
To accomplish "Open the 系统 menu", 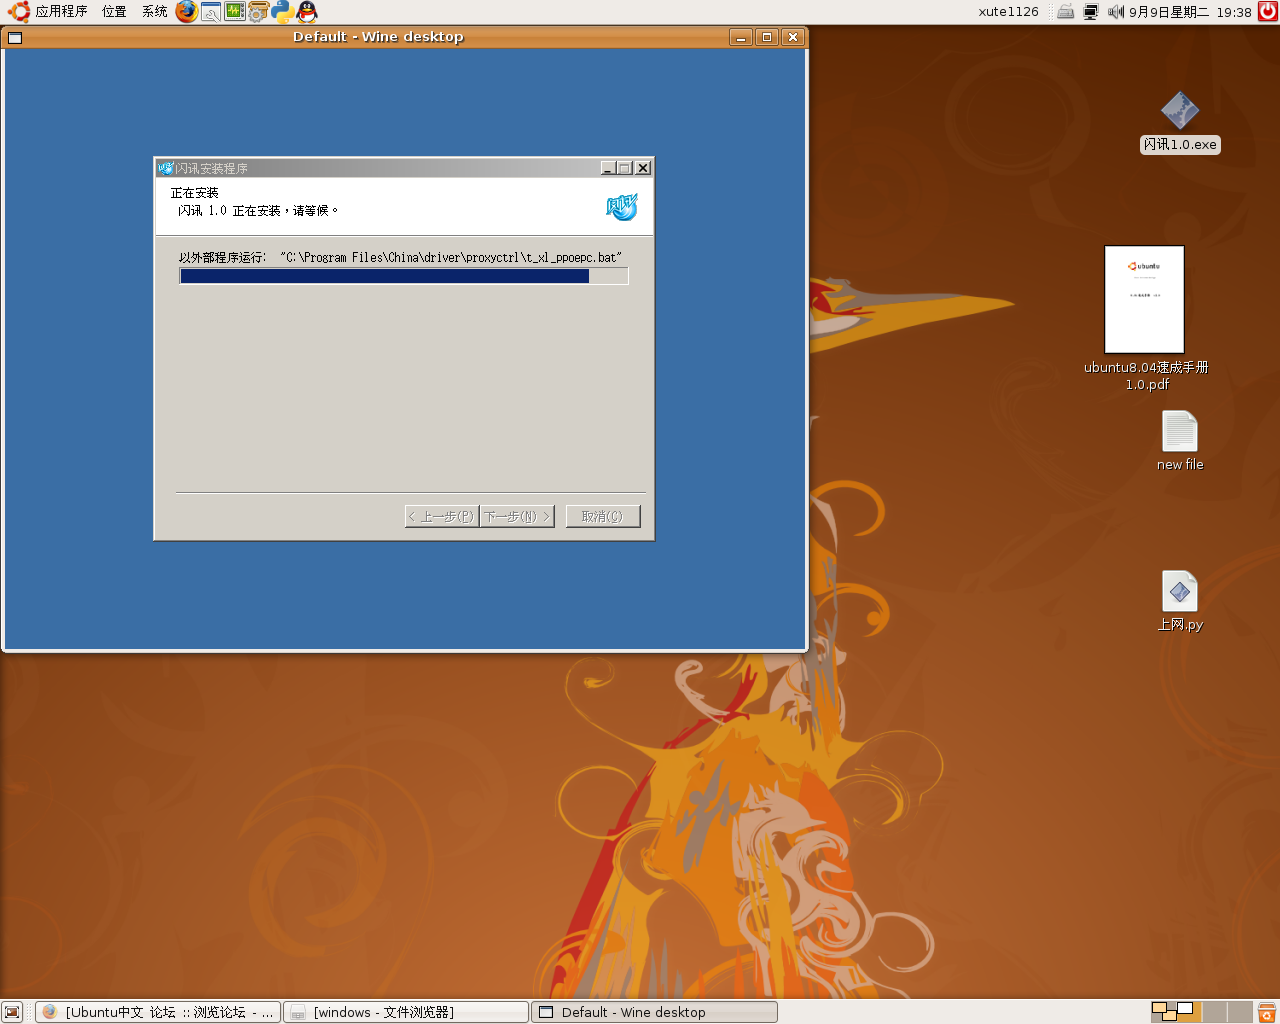I will point(155,12).
